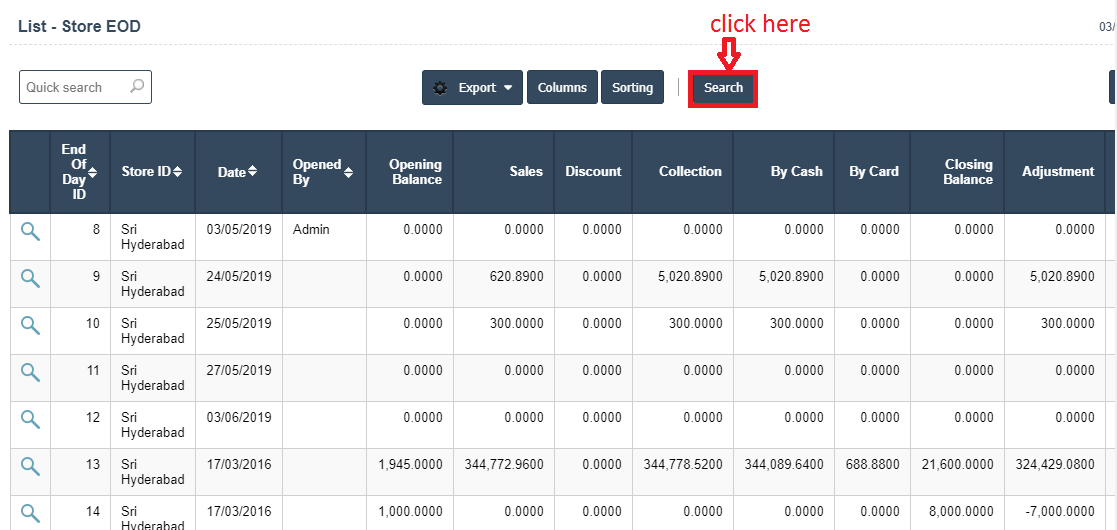Sort table by Store ID header
The image size is (1117, 530).
[151, 172]
